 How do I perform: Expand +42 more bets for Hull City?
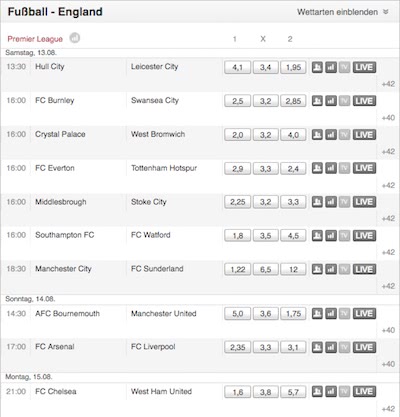tap(388, 84)
